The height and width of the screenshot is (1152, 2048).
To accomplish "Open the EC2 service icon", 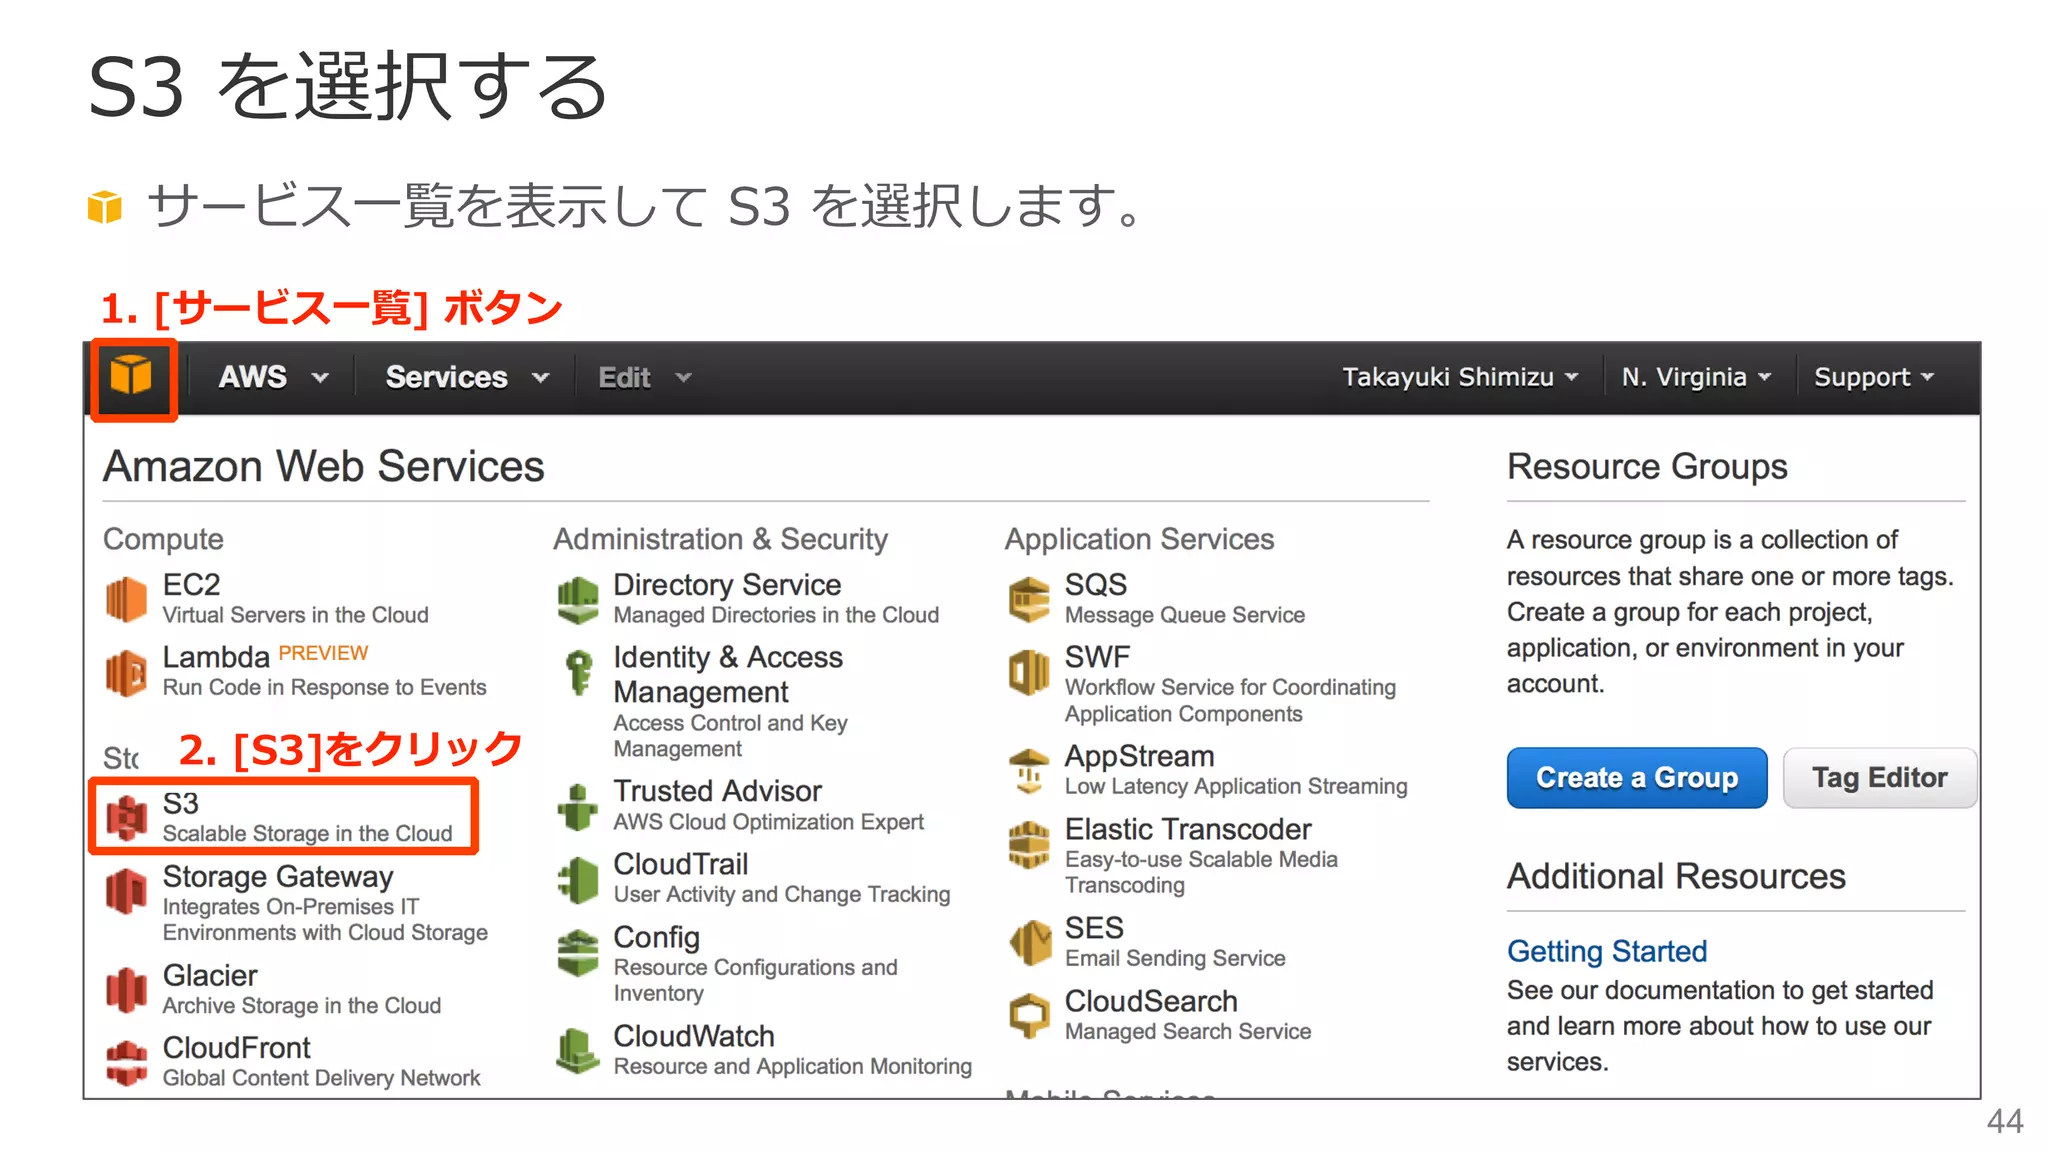I will 126,599.
